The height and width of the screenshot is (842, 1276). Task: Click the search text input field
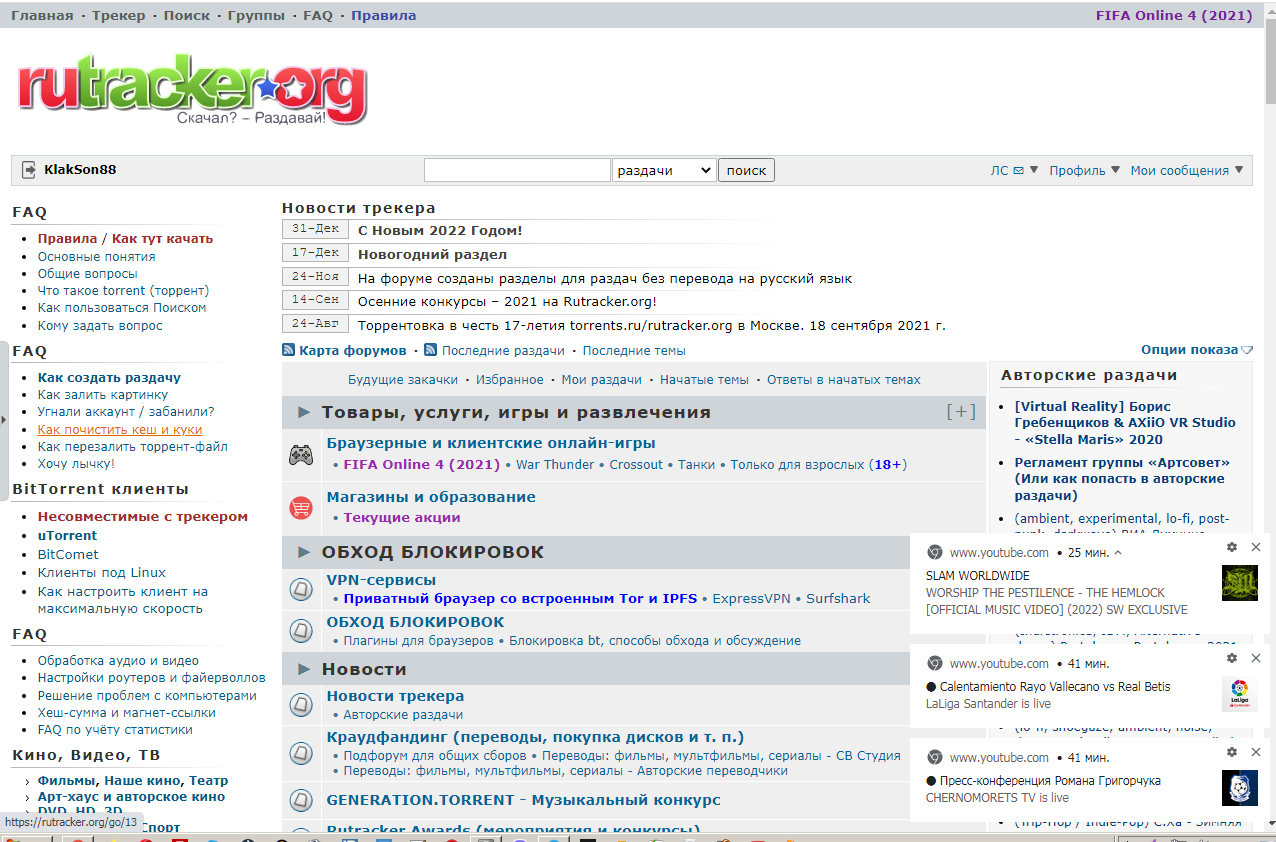tap(517, 170)
